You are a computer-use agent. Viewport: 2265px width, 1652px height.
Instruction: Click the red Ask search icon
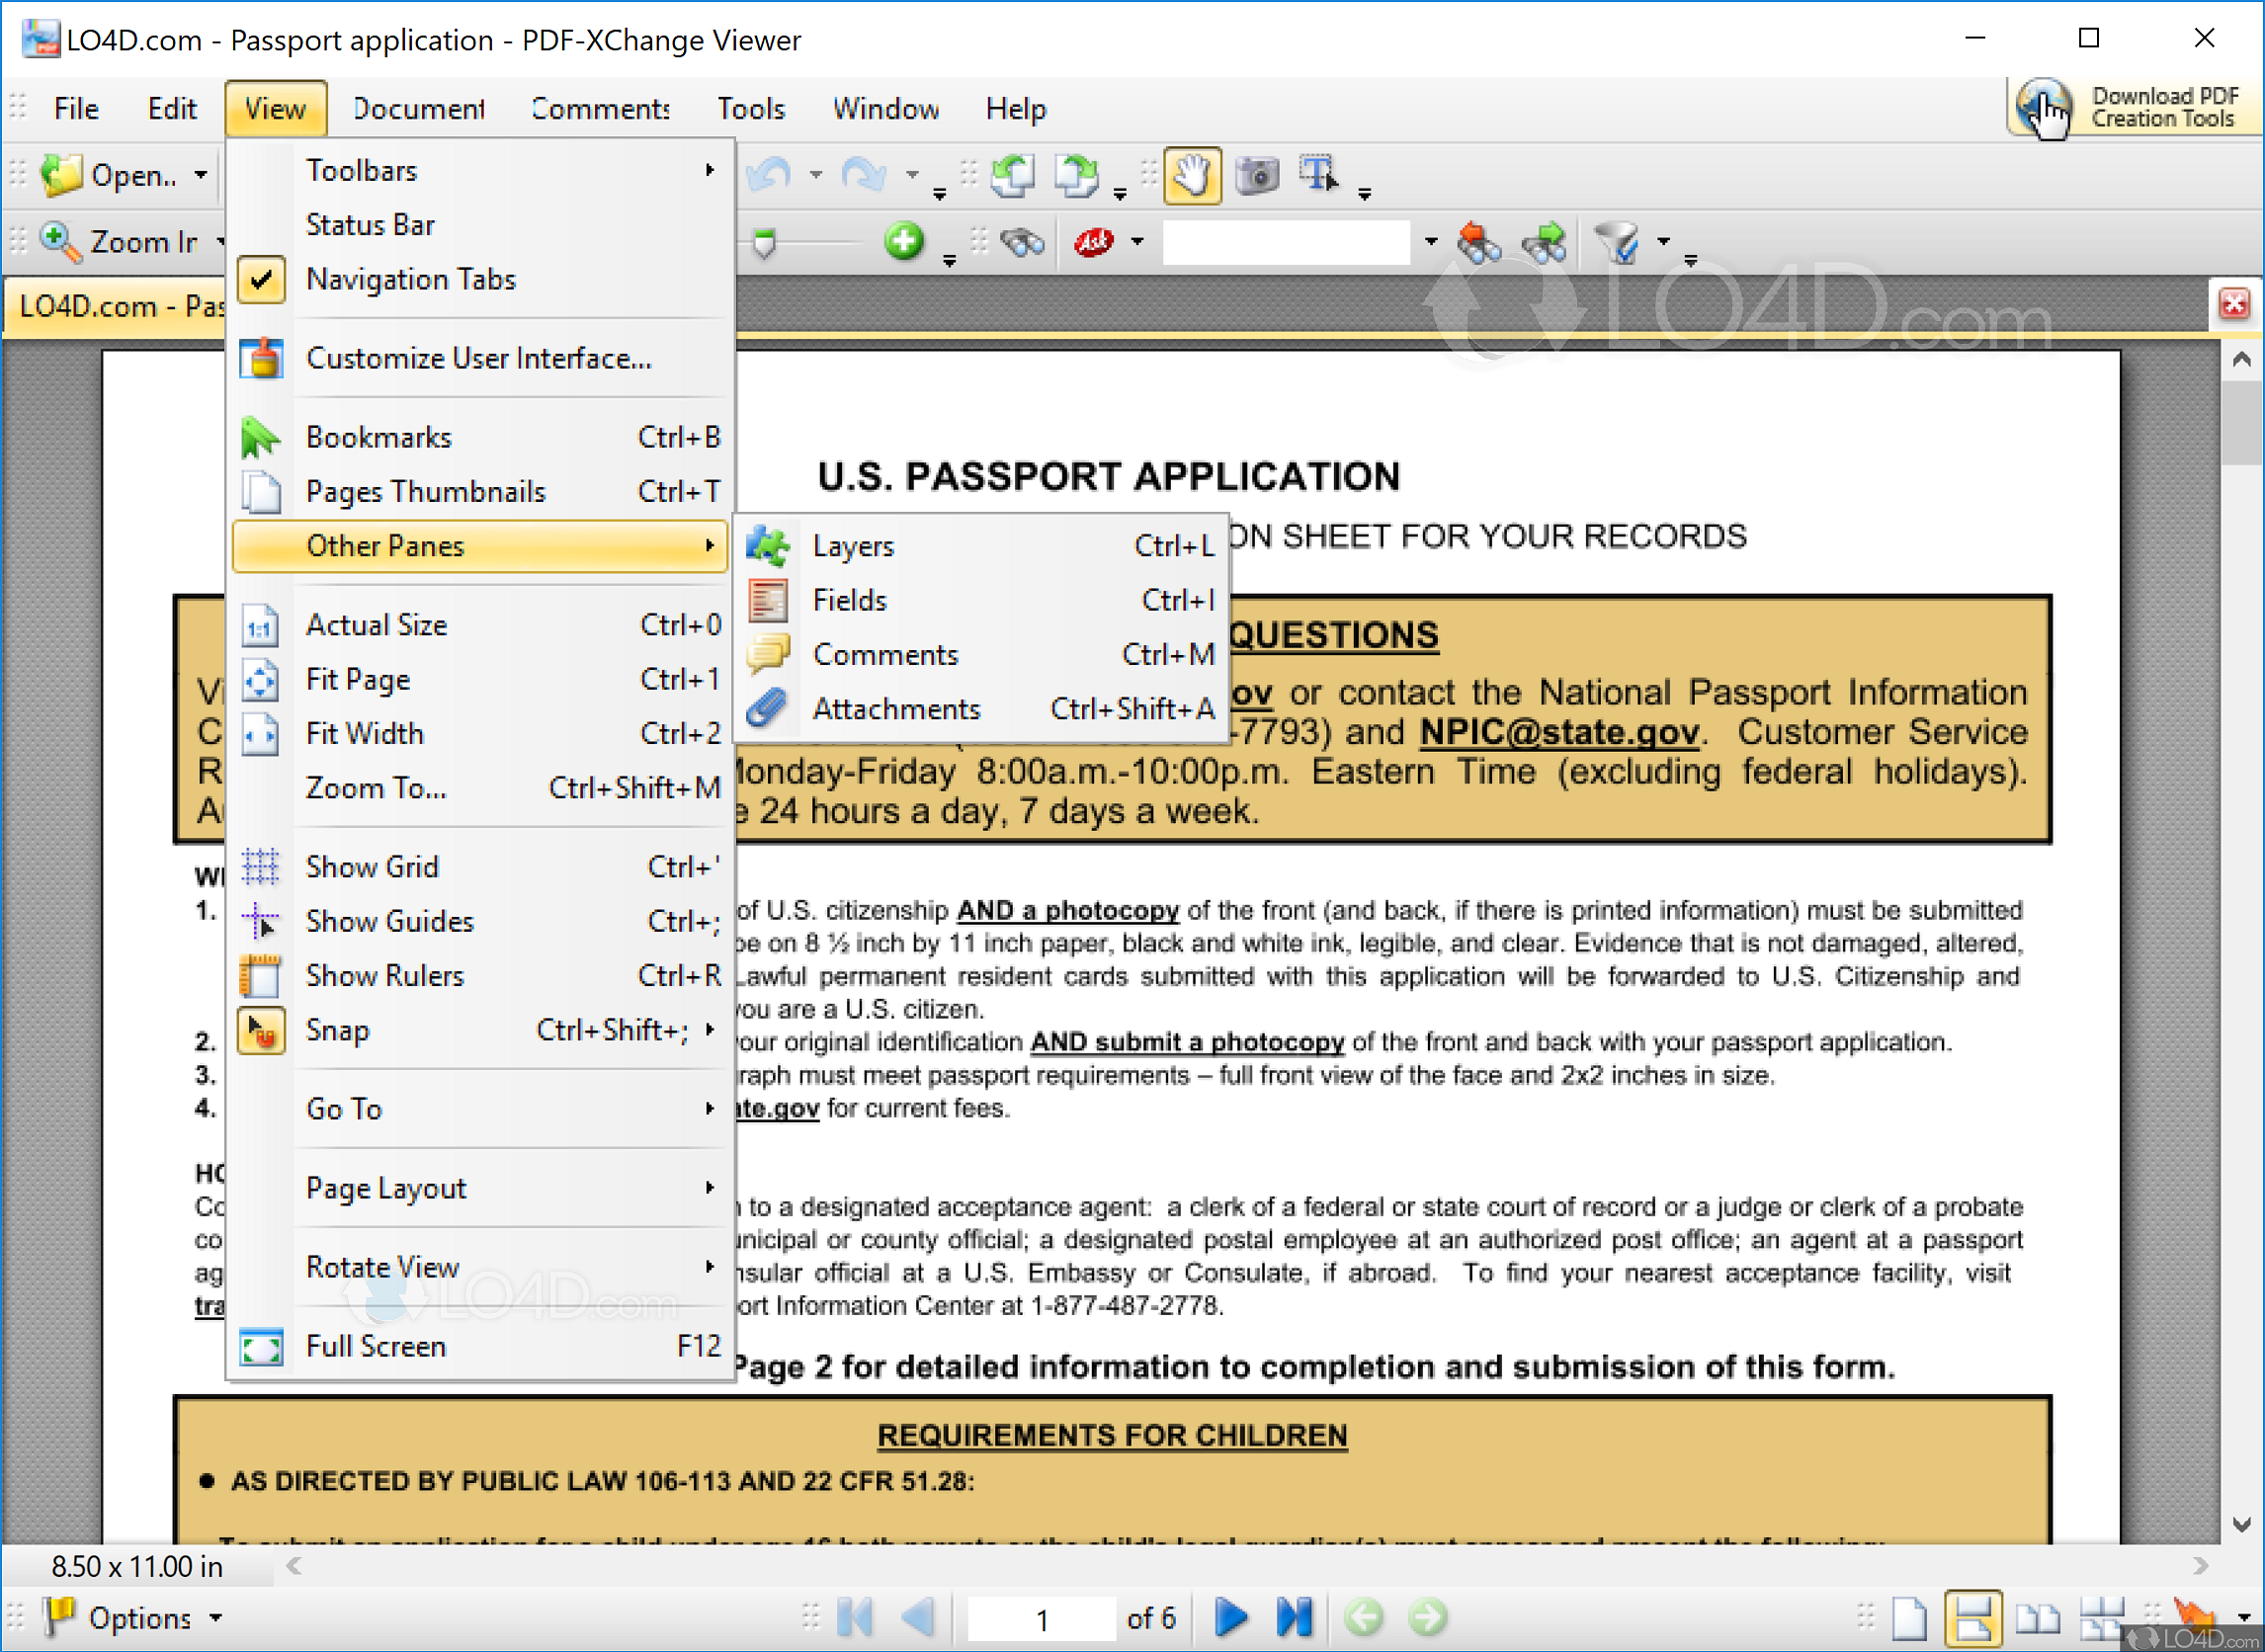1094,242
